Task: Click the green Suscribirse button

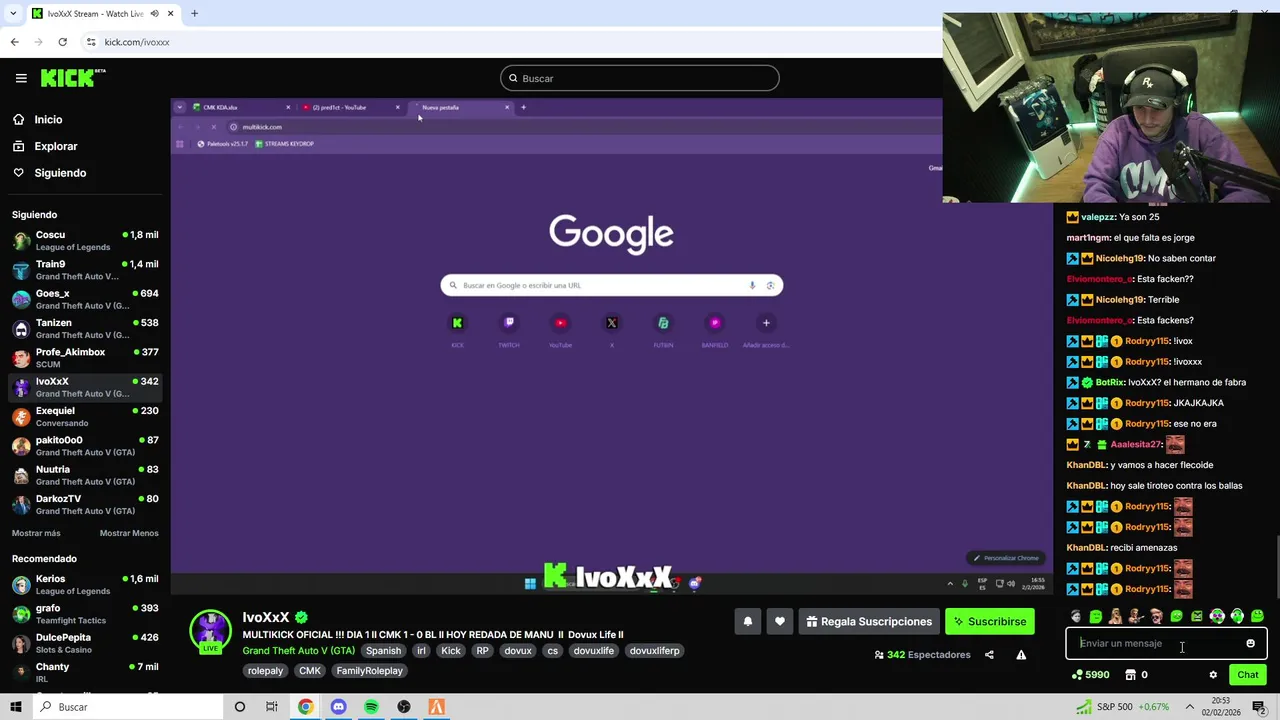Action: (x=990, y=621)
